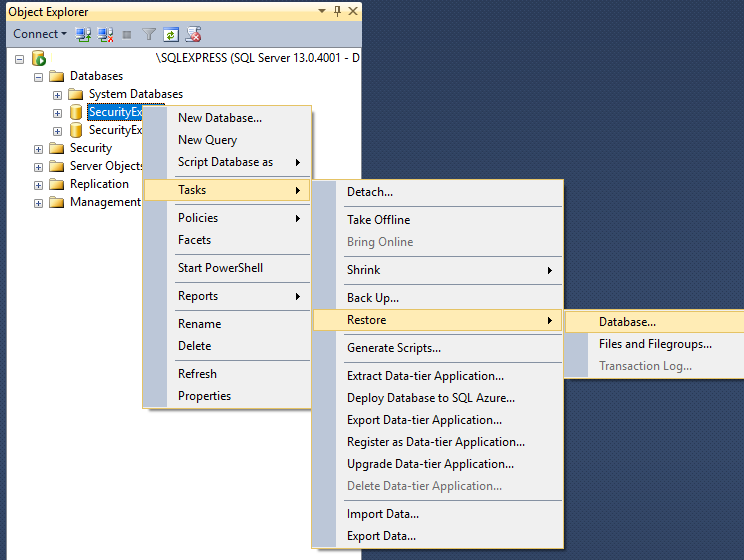This screenshot has height=560, width=744.
Task: Select the Security tree label
Action: 91,148
